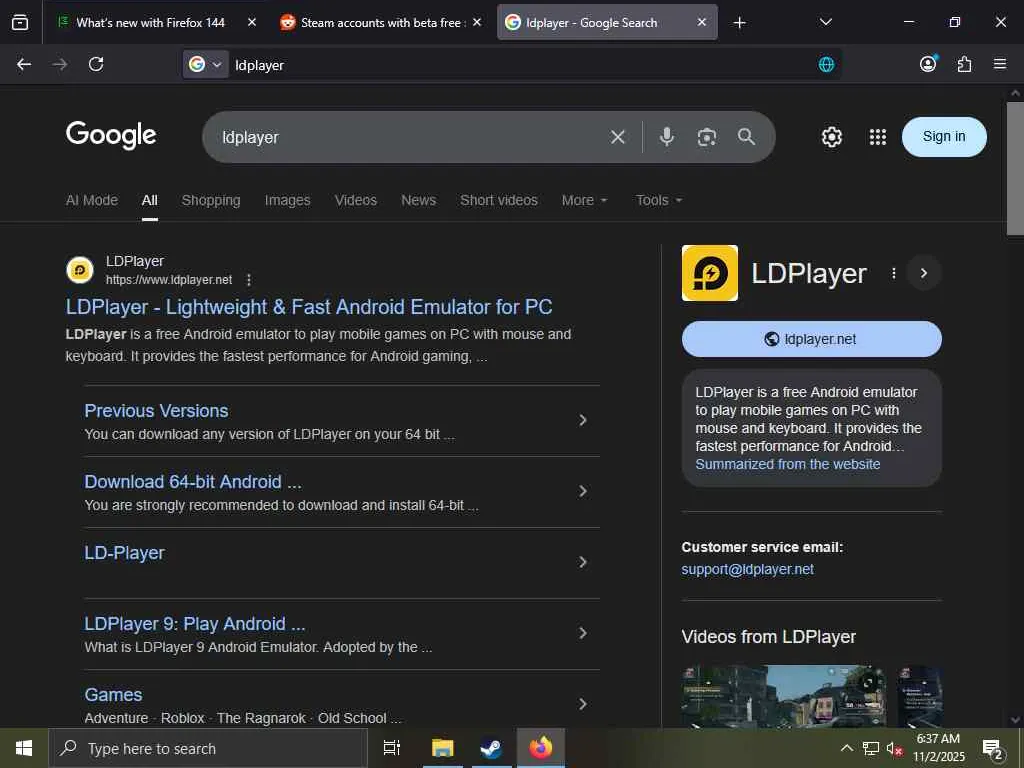Click the Sign in button
Screen dimensions: 1024x768
tap(944, 136)
